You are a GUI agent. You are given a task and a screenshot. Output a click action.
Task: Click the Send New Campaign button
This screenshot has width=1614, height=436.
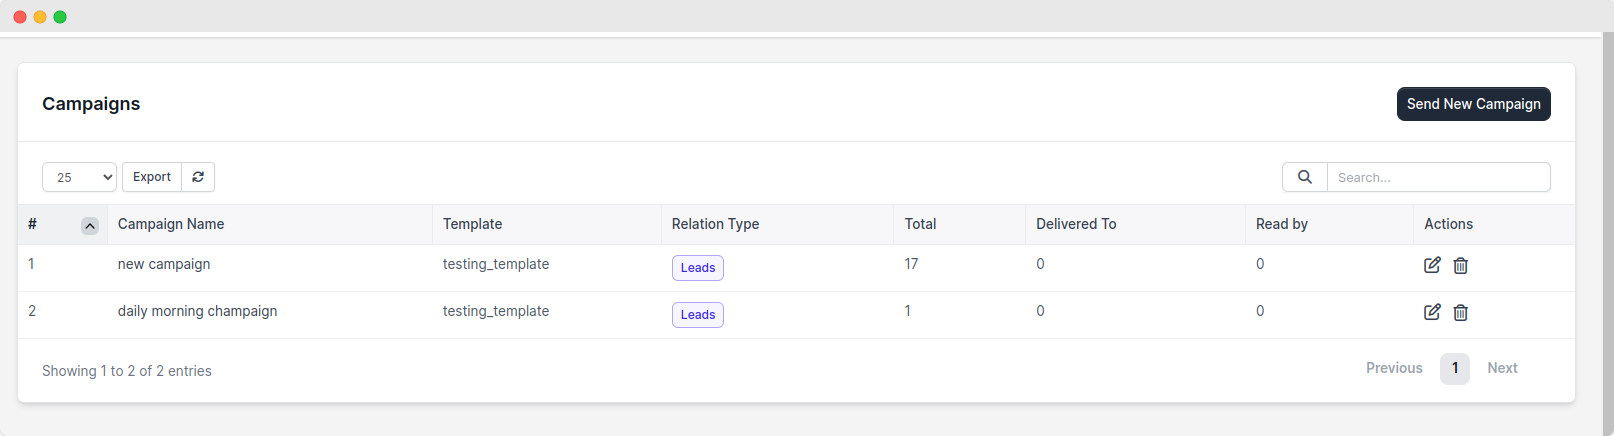coord(1473,104)
